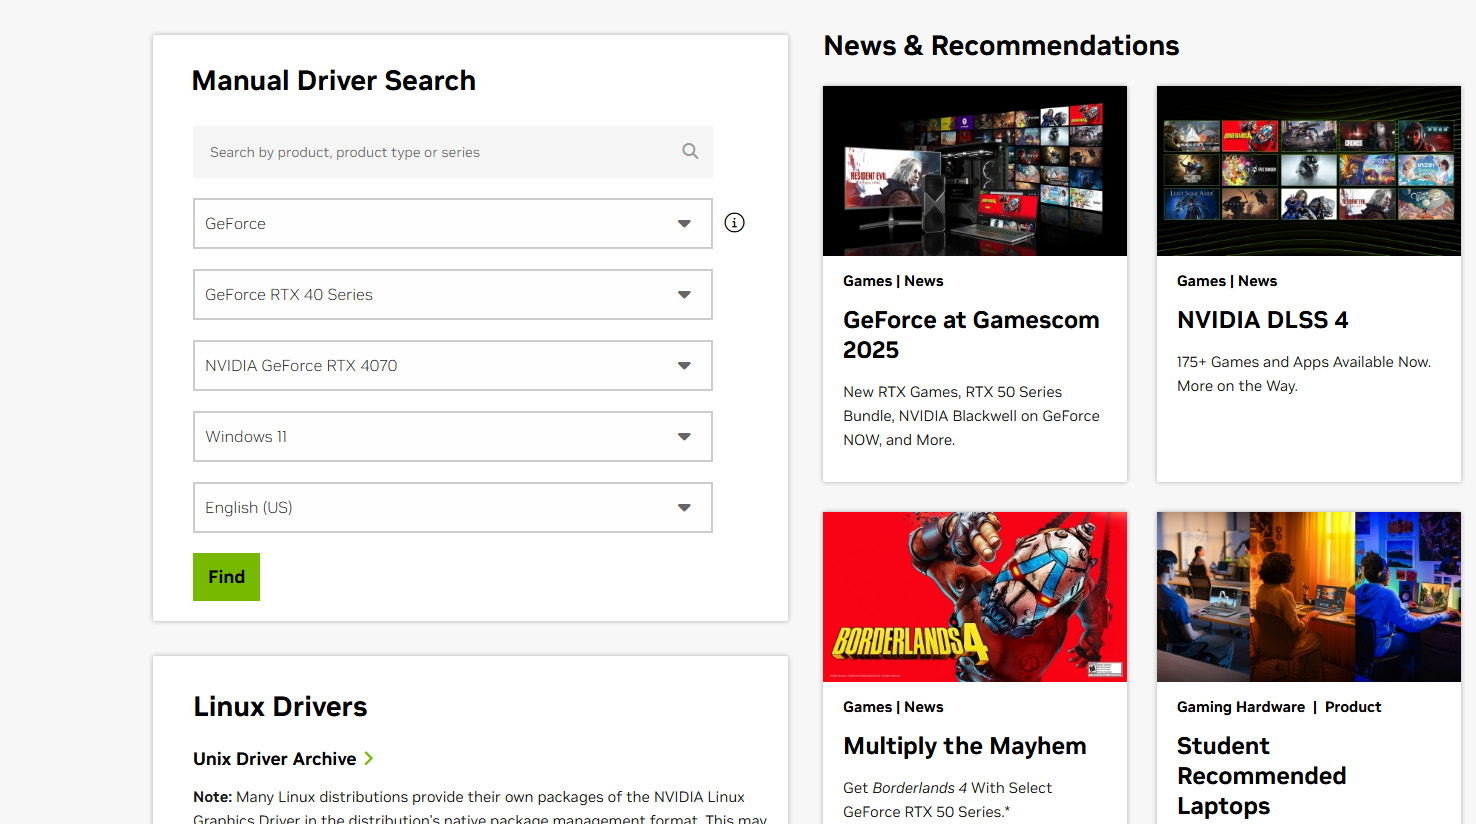Click Student Recommended Laptops heading
This screenshot has height=831, width=1476.
point(1261,776)
